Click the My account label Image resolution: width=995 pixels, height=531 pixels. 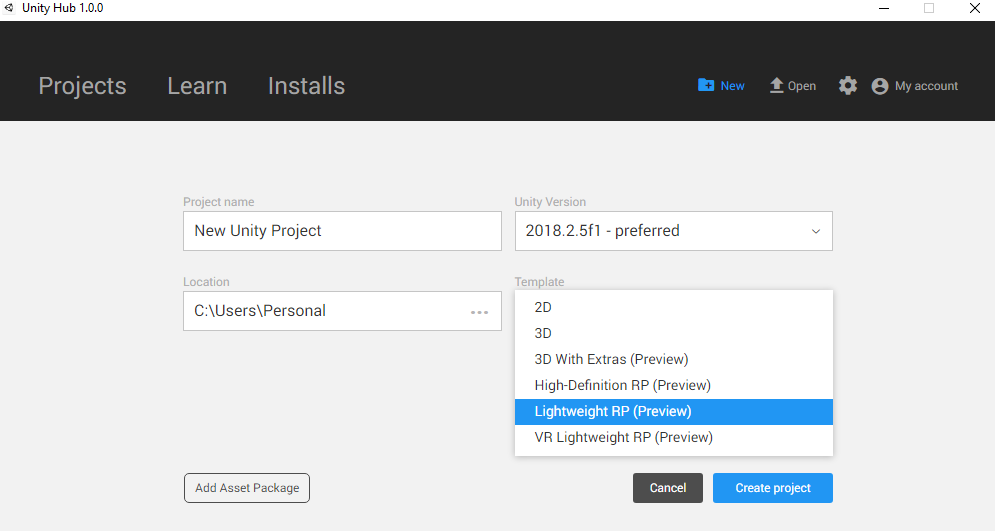pos(926,86)
